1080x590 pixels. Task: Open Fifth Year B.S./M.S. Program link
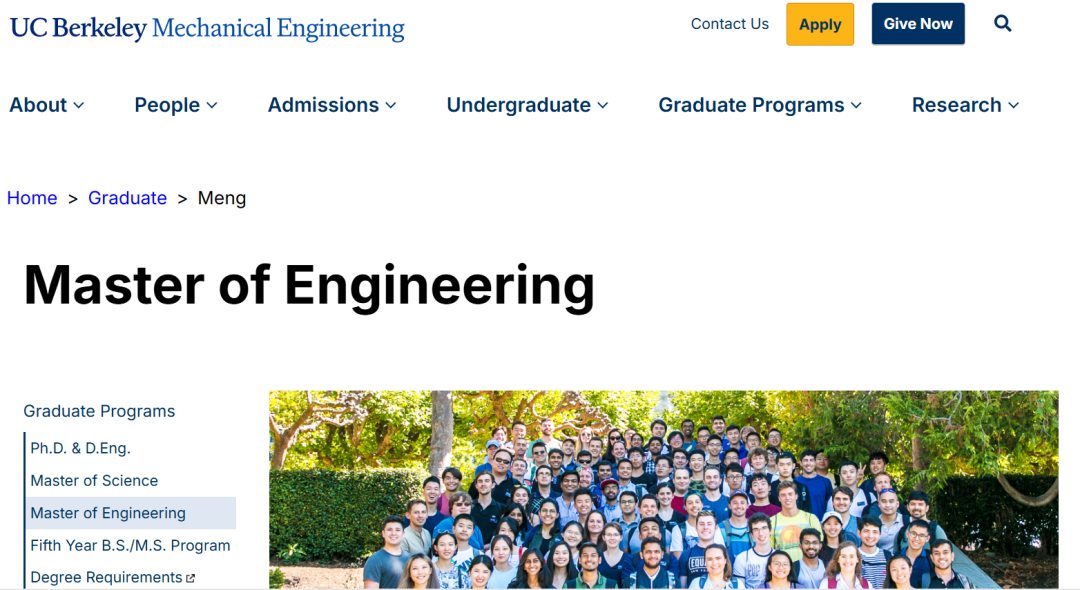pos(130,545)
